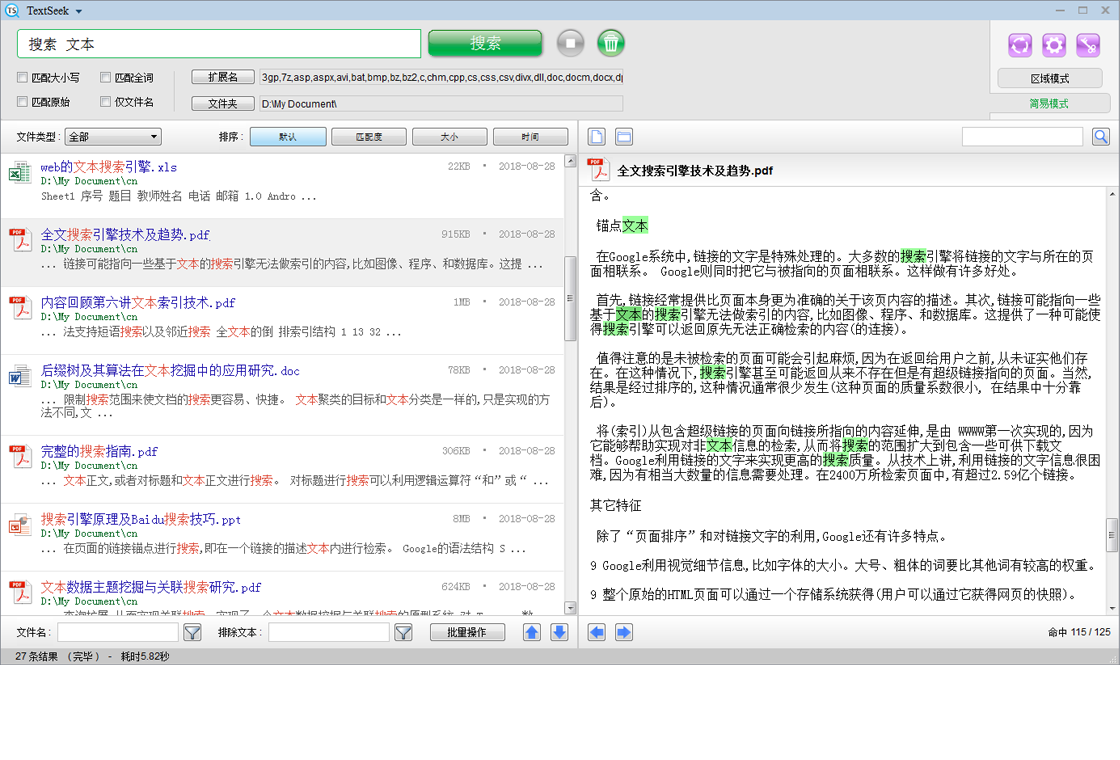Click the PDF icon in preview header

point(598,169)
